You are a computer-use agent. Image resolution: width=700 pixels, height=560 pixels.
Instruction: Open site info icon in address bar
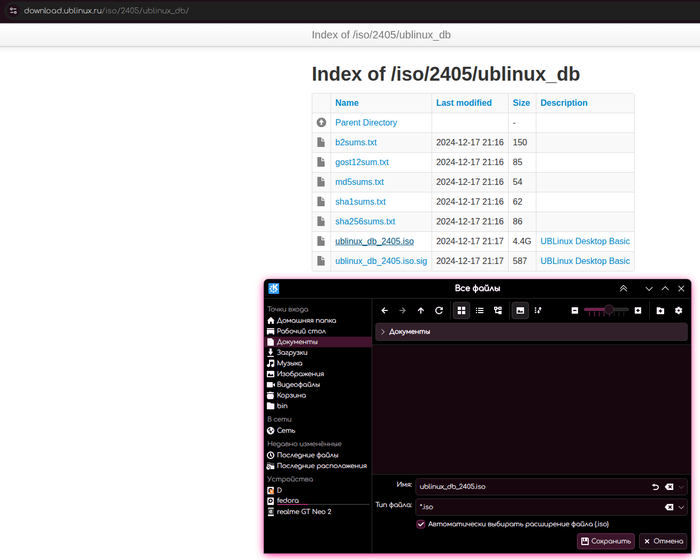pyautogui.click(x=13, y=11)
